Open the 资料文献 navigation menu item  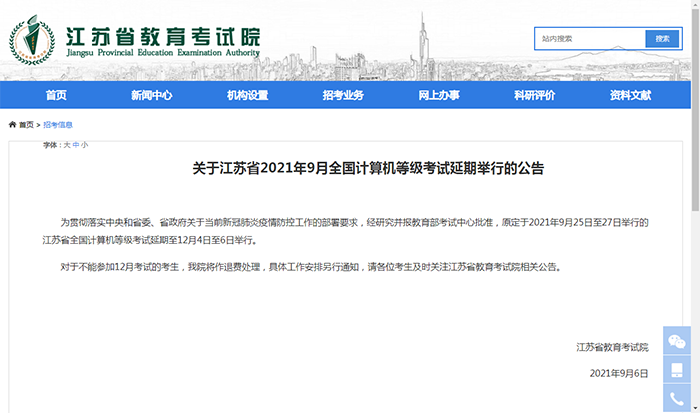click(x=630, y=95)
